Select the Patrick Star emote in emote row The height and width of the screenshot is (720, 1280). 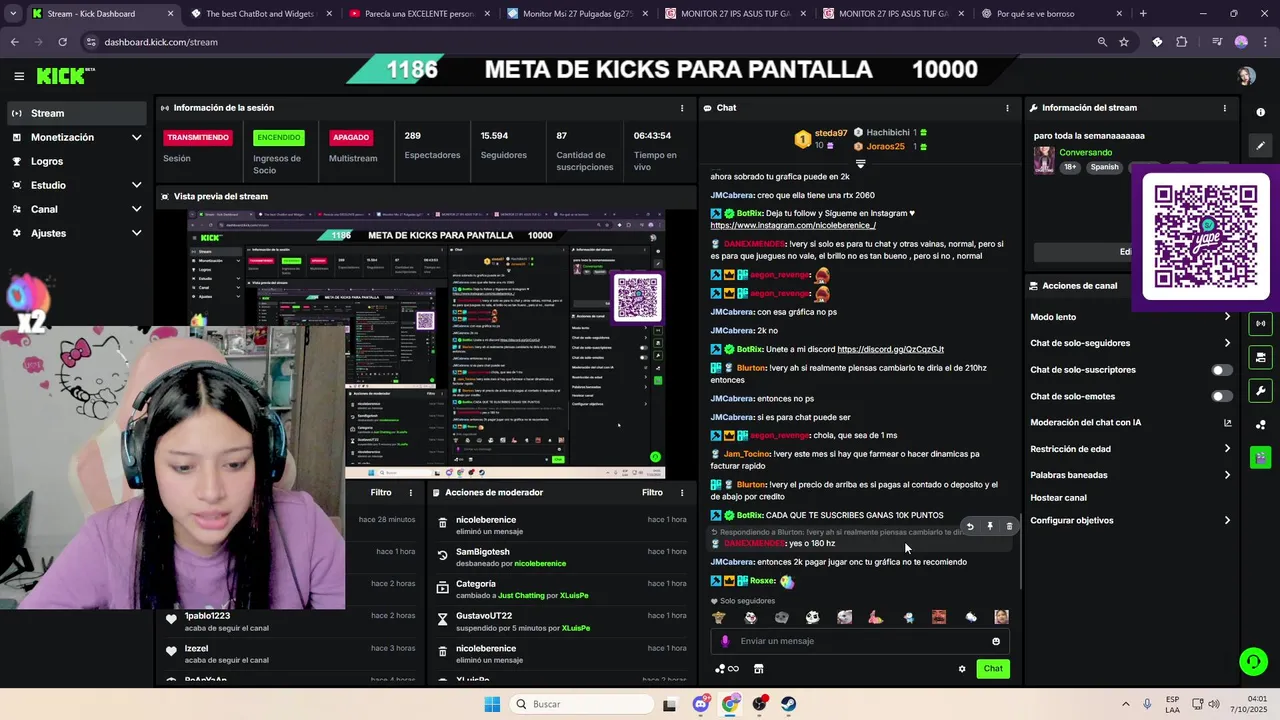pos(877,617)
